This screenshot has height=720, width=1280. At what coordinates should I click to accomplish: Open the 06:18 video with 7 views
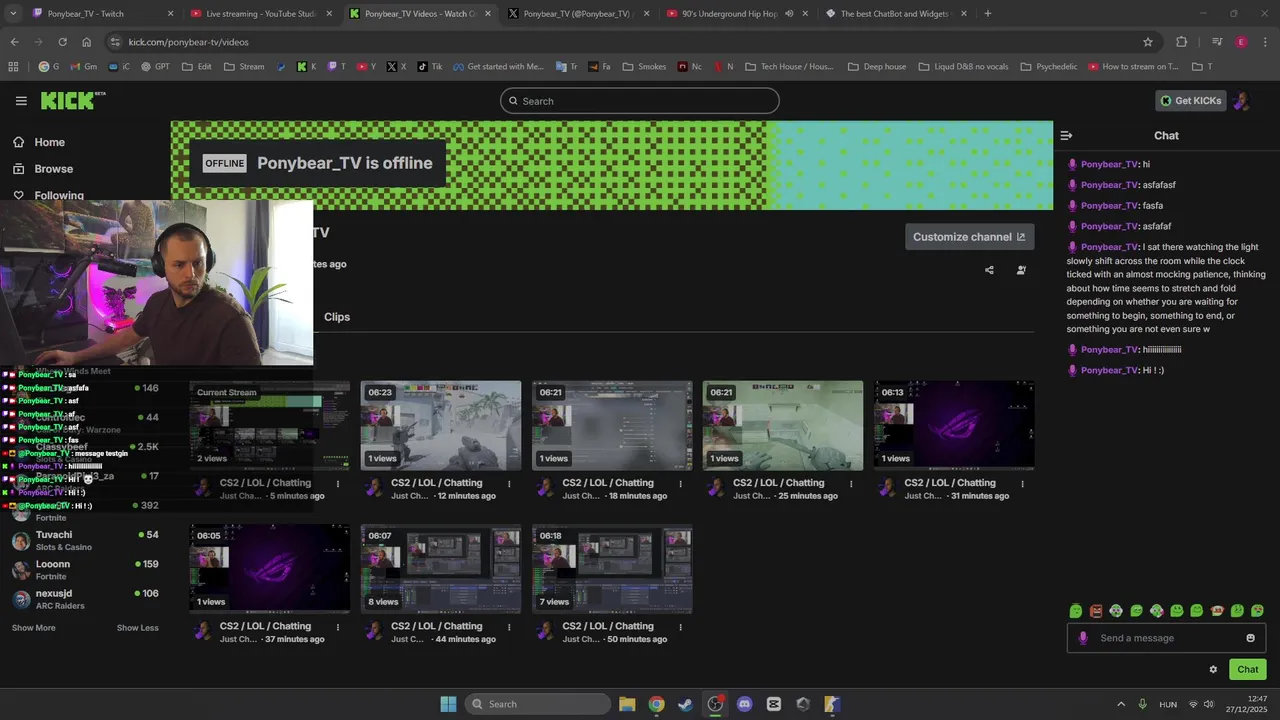tap(612, 568)
